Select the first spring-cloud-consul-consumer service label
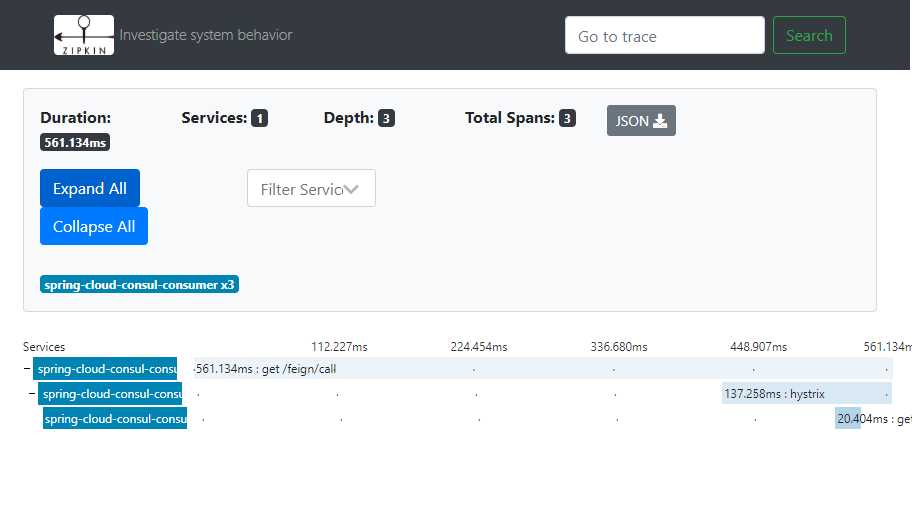The height and width of the screenshot is (532, 912). (105, 369)
